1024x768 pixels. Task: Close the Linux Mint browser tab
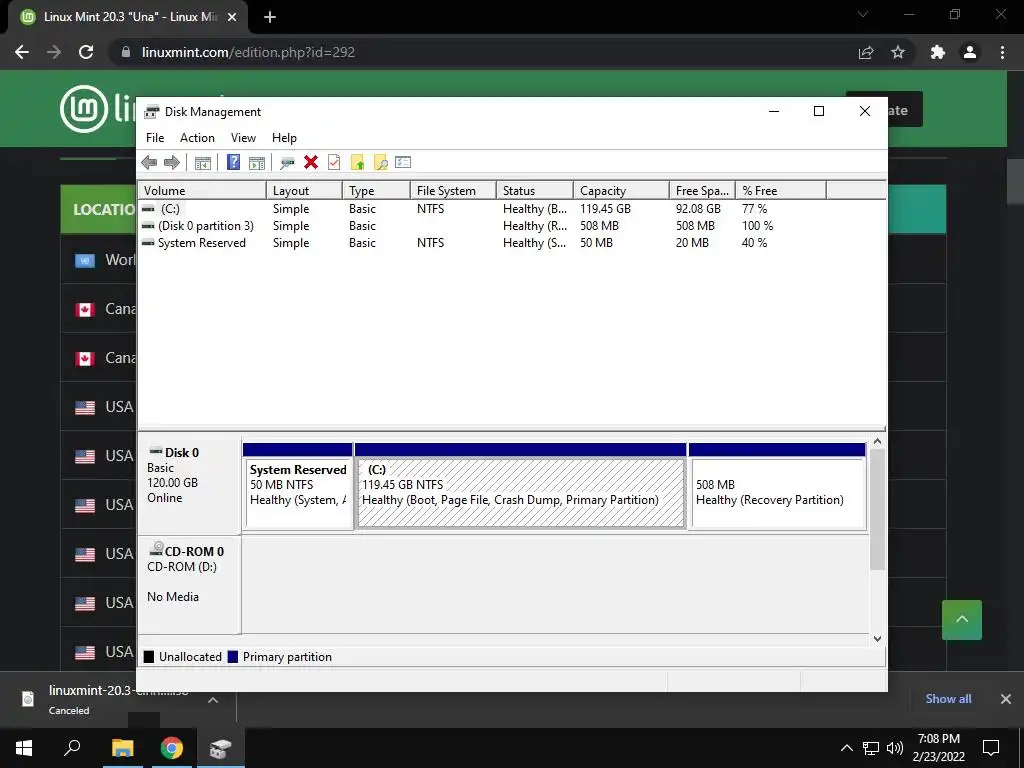tap(232, 17)
